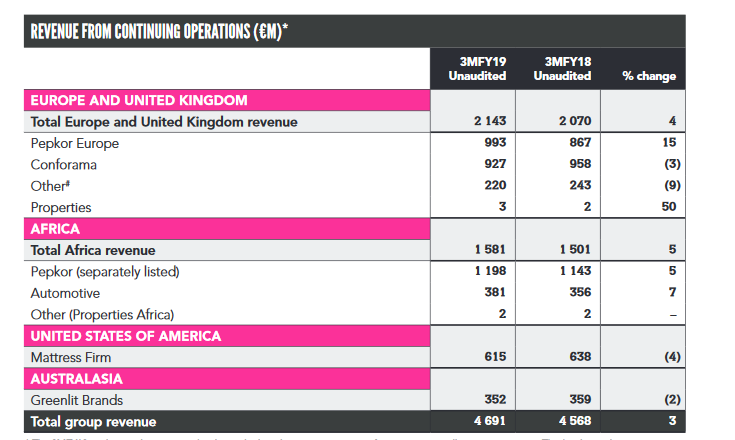Select the Automotive row label

coord(65,293)
